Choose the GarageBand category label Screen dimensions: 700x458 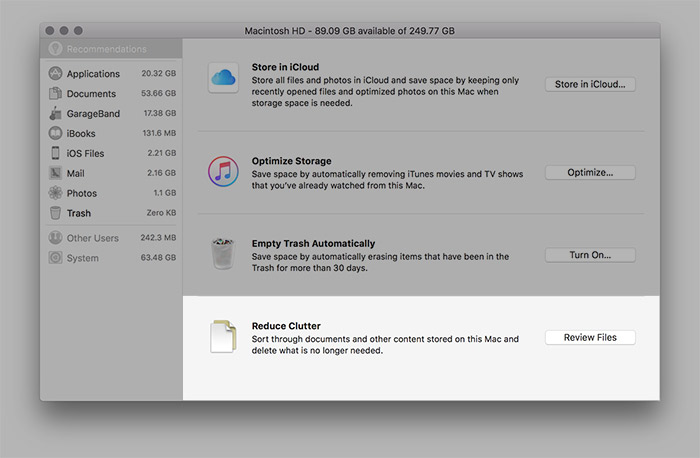coord(93,114)
